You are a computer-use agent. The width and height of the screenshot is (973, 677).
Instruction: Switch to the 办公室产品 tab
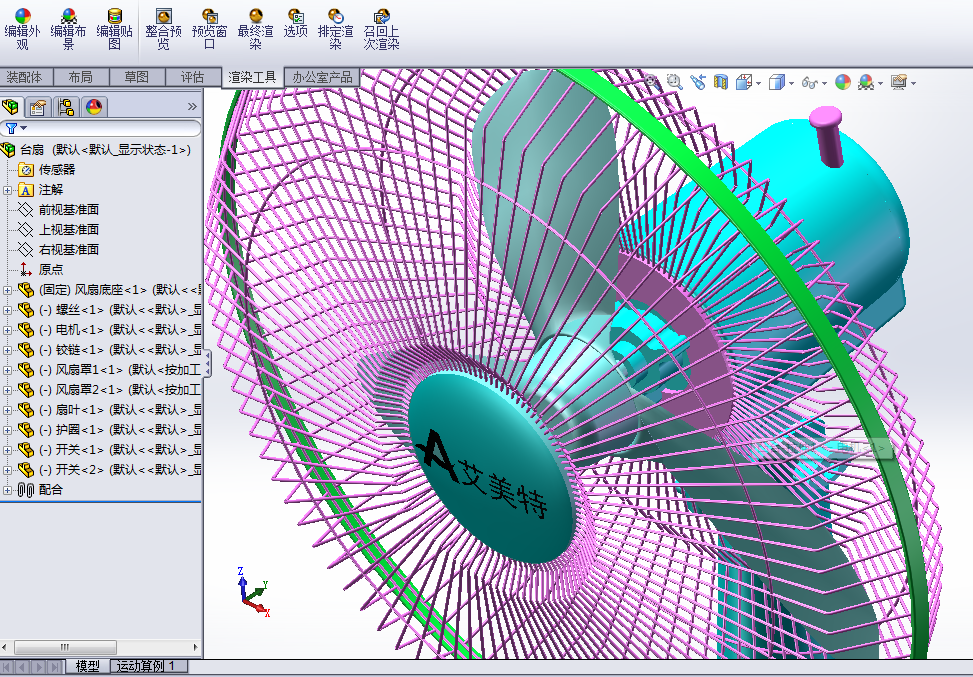coord(322,77)
